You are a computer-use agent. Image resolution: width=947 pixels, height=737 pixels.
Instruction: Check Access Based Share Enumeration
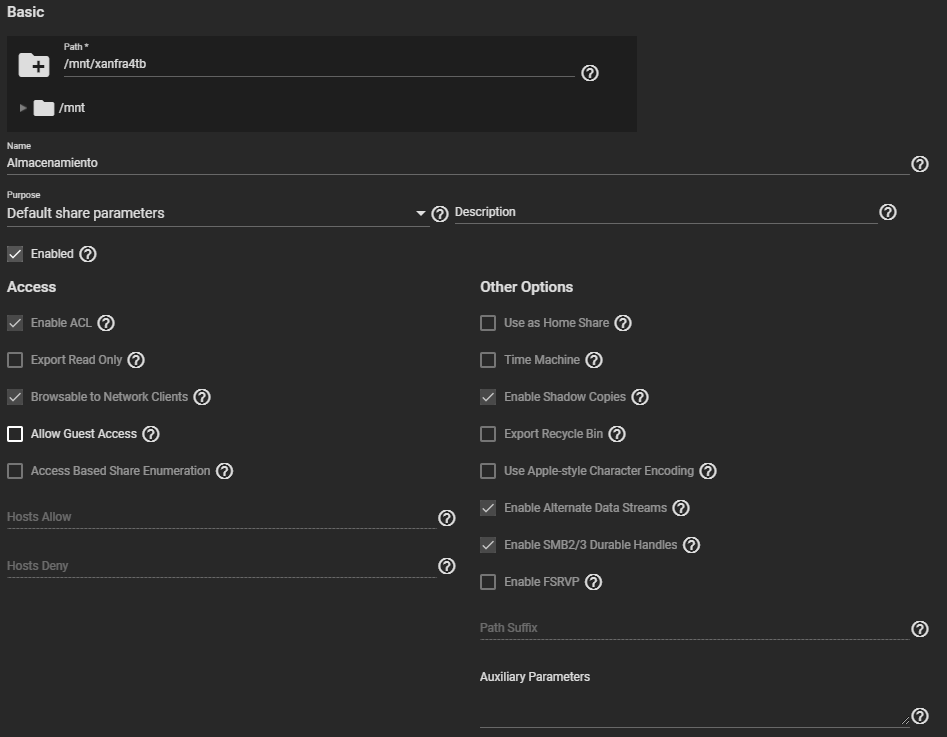pos(15,471)
